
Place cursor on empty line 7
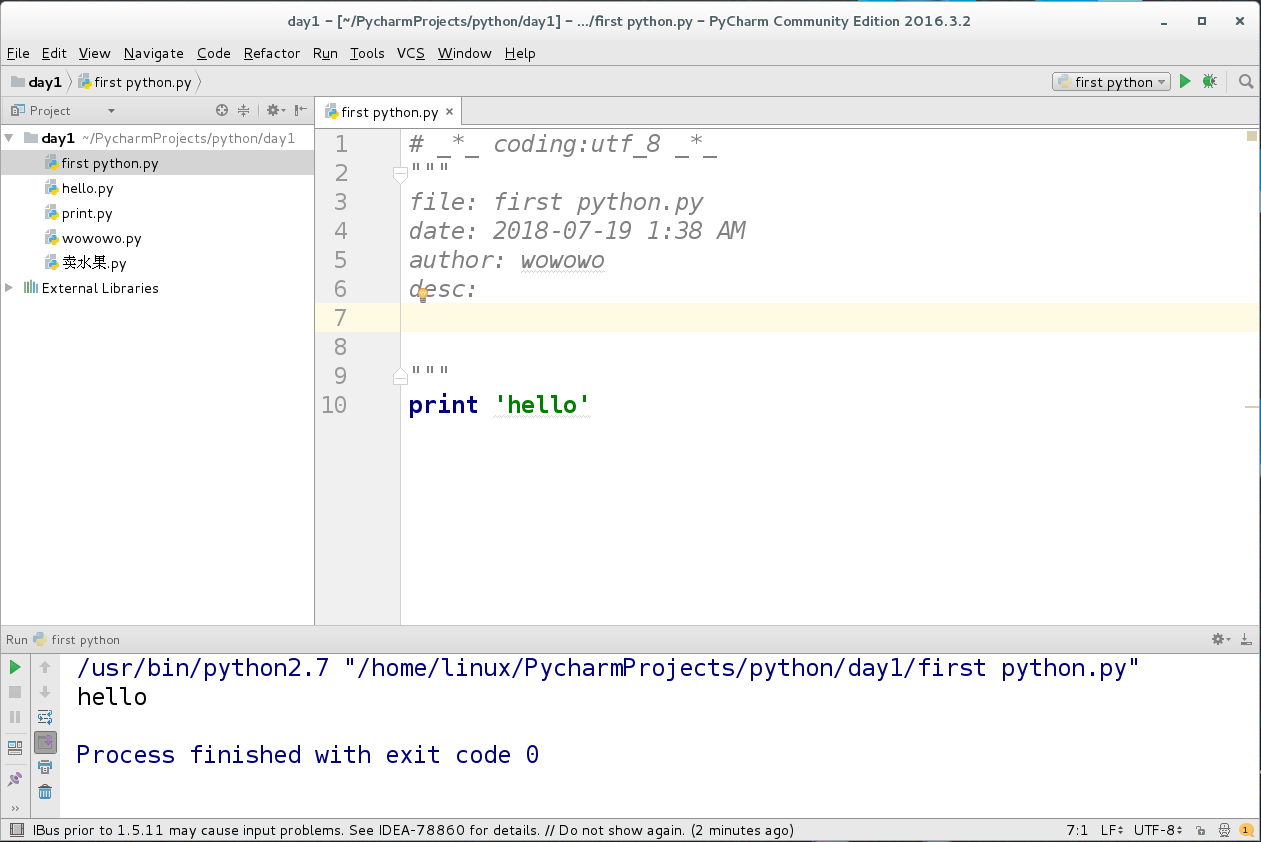click(830, 317)
